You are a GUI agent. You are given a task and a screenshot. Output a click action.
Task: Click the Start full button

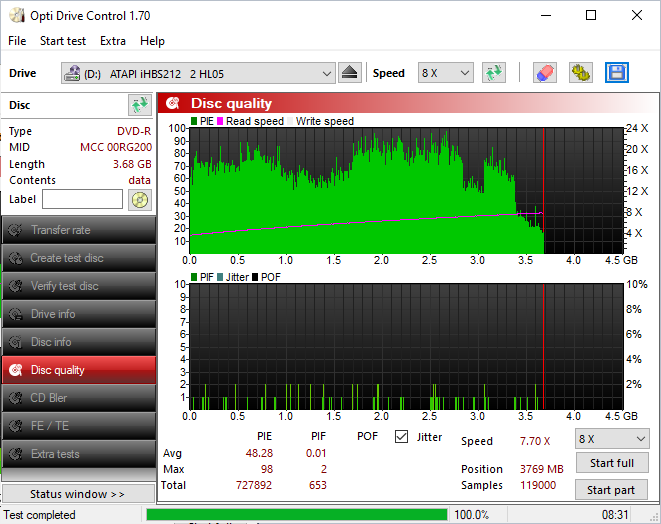(x=611, y=463)
